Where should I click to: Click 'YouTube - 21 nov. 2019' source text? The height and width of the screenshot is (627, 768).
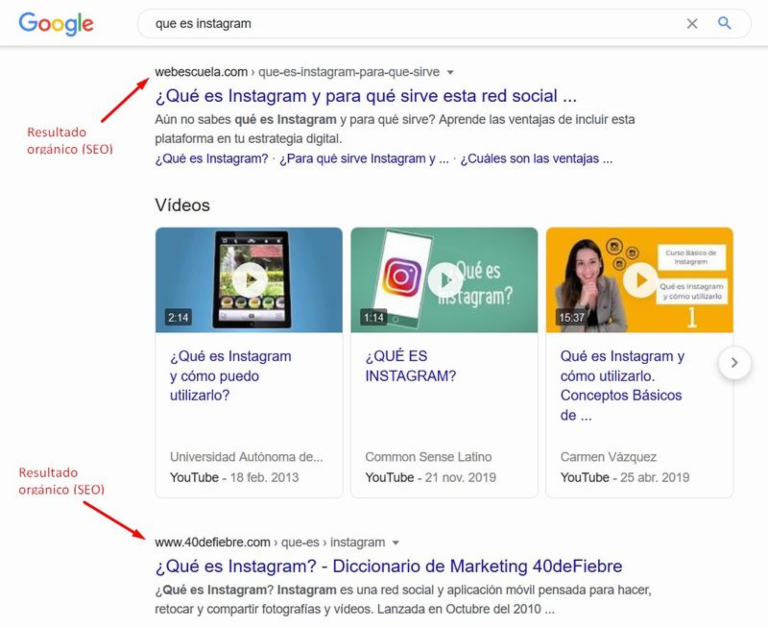tap(431, 478)
